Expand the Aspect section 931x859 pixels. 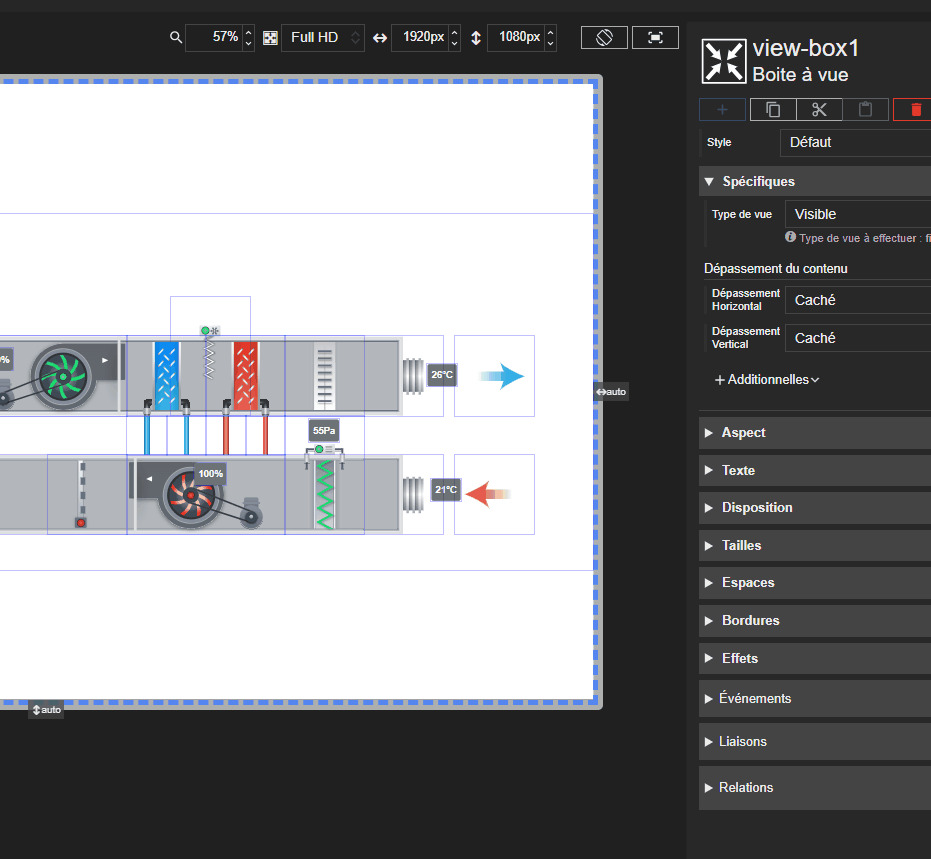[x=815, y=433]
